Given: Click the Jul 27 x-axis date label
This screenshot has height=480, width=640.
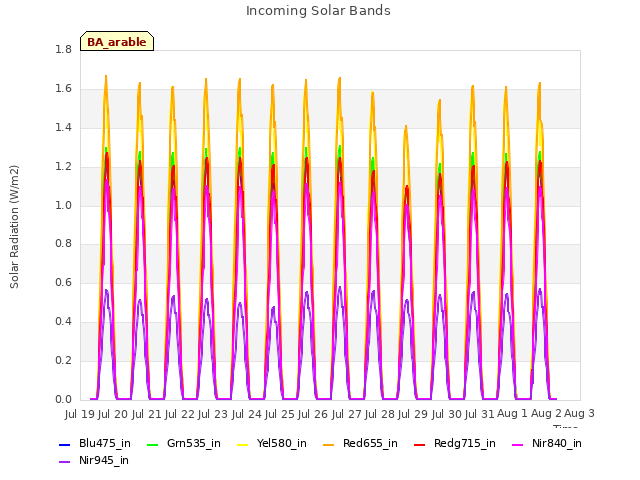Looking at the screenshot, I should (347, 414).
